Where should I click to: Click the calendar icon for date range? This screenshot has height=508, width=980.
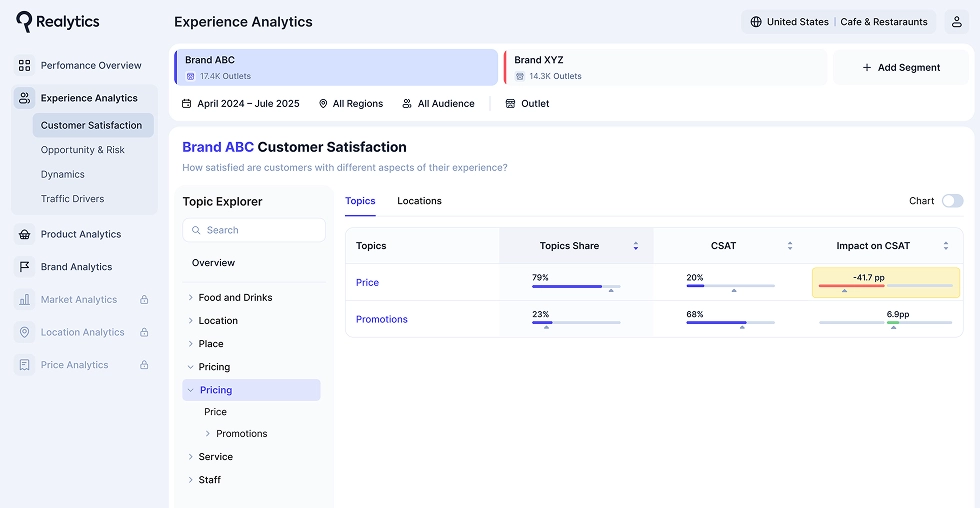[186, 104]
